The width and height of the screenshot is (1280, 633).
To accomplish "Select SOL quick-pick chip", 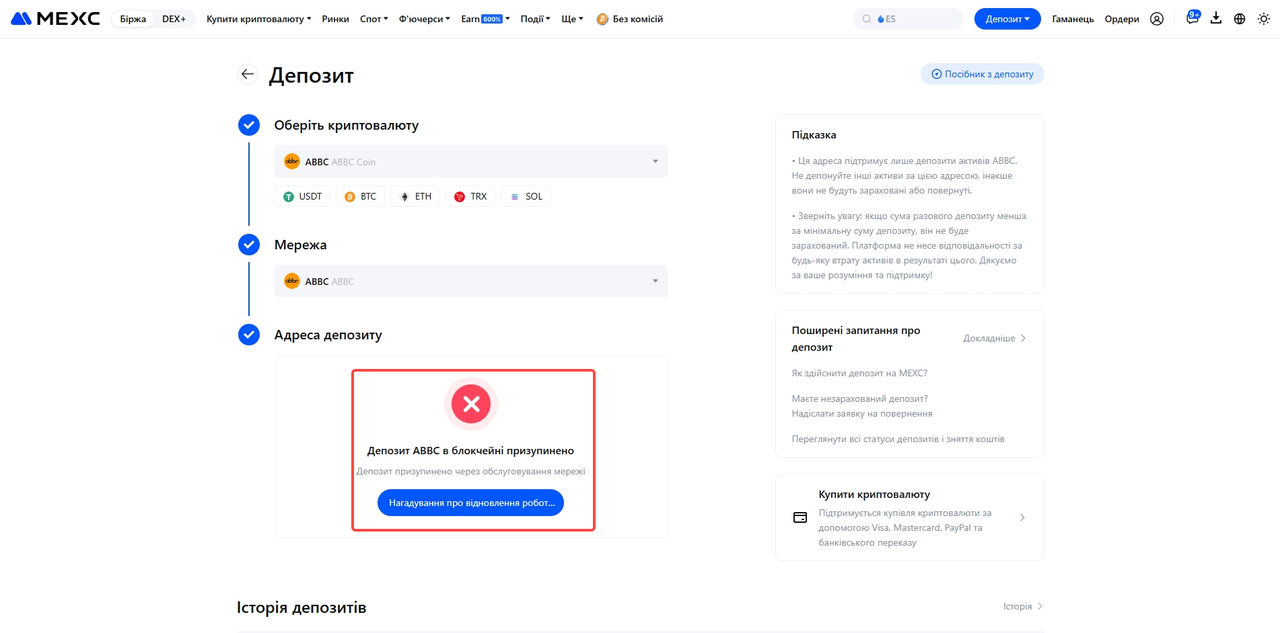I will tap(526, 197).
